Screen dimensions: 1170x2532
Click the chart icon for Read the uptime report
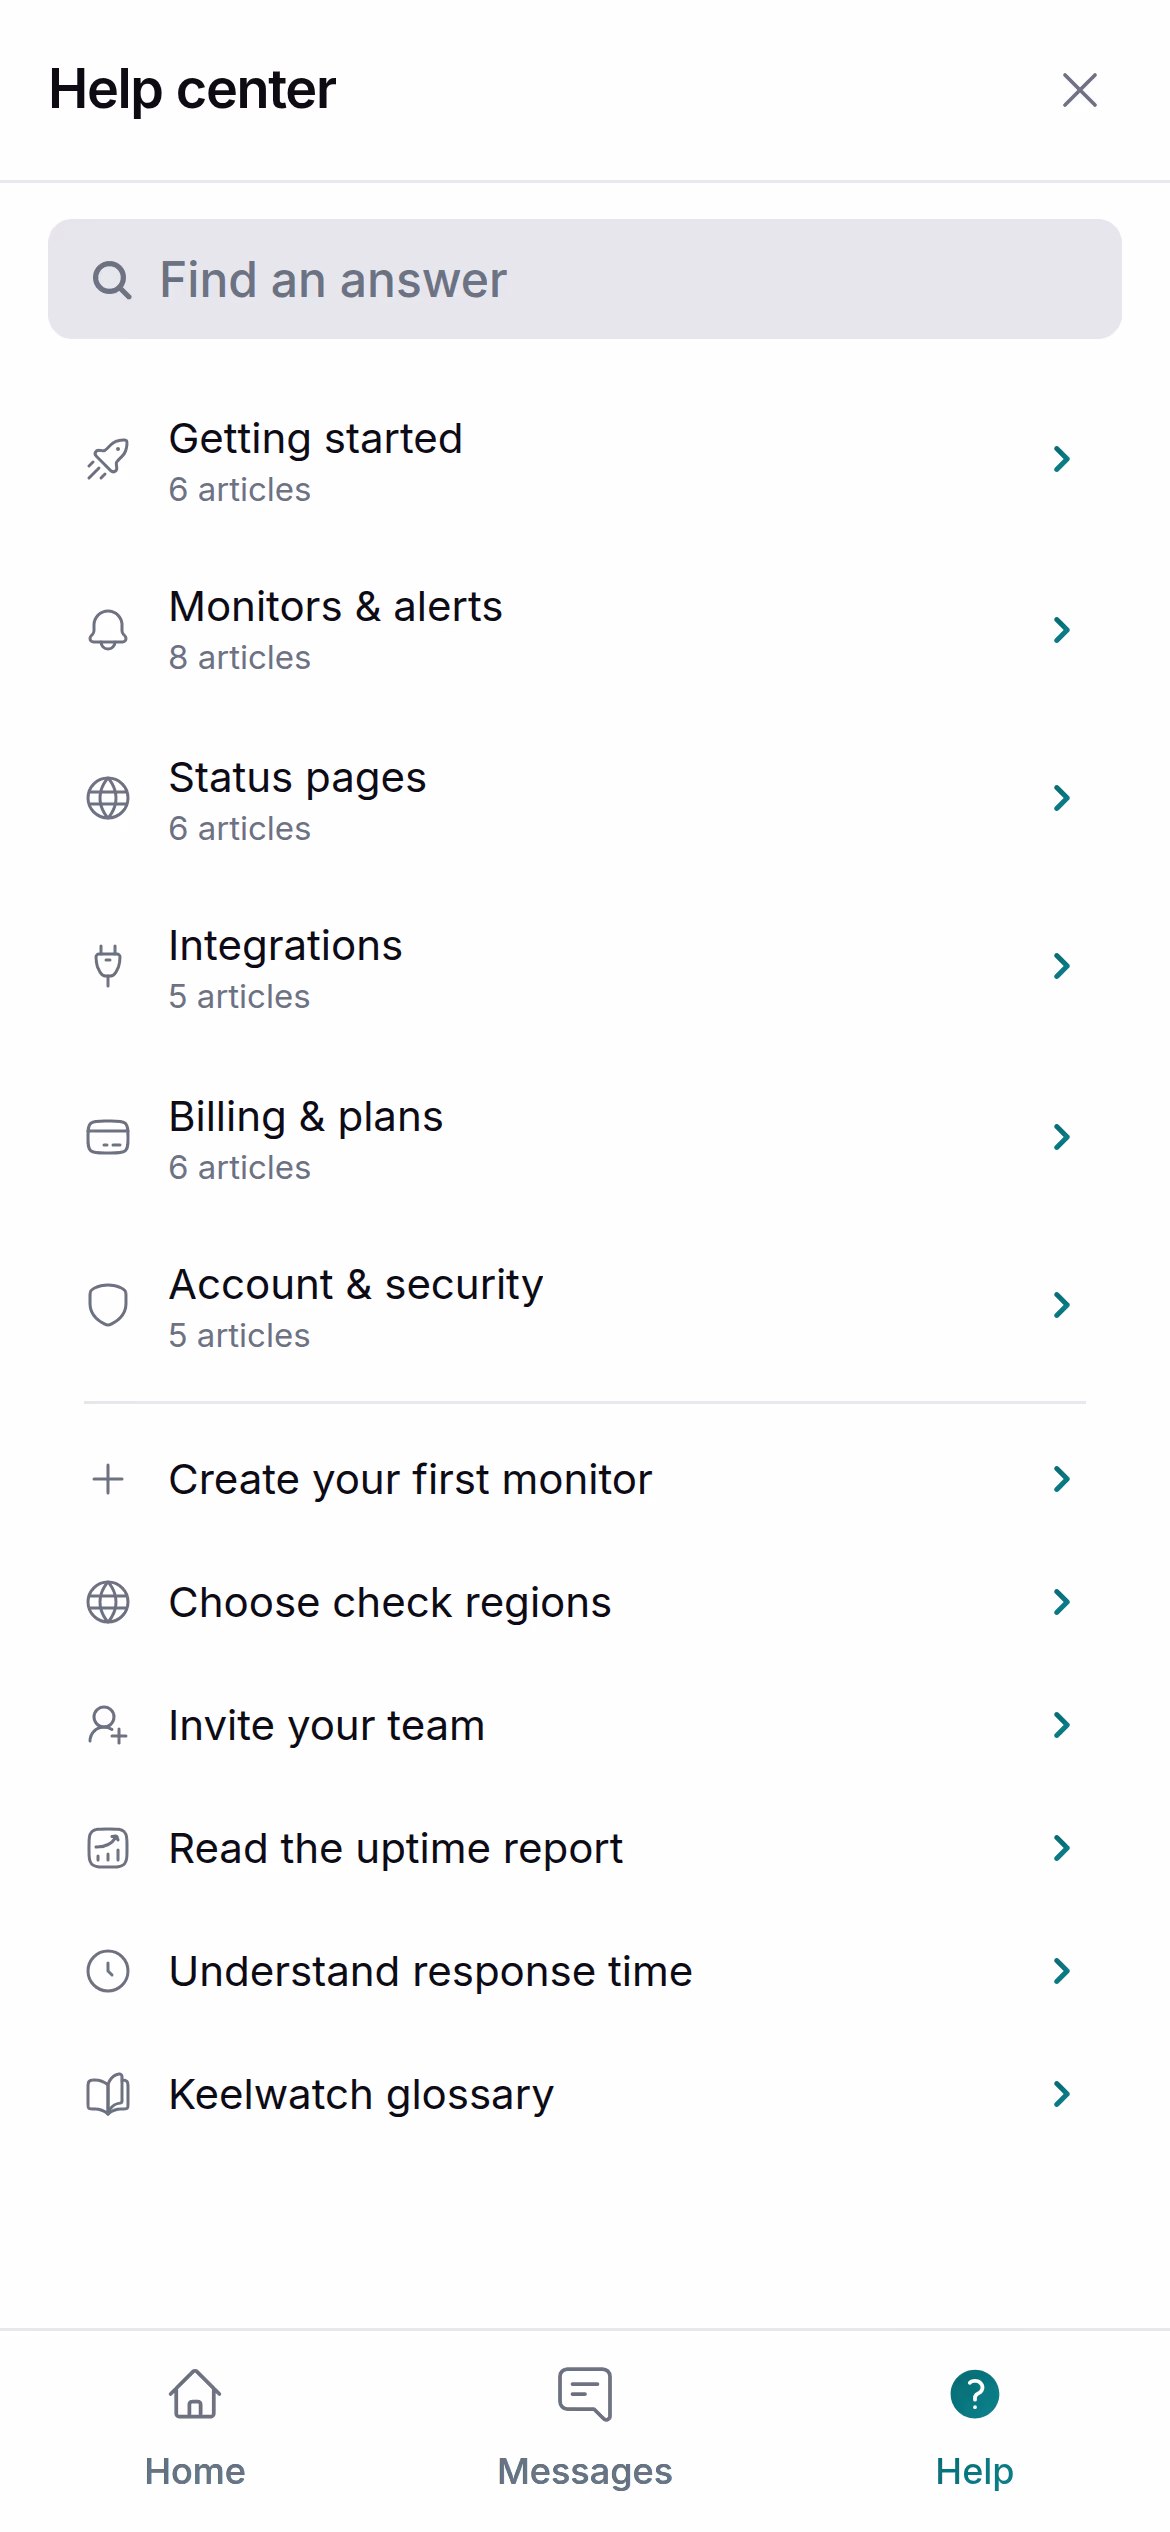pos(108,1848)
